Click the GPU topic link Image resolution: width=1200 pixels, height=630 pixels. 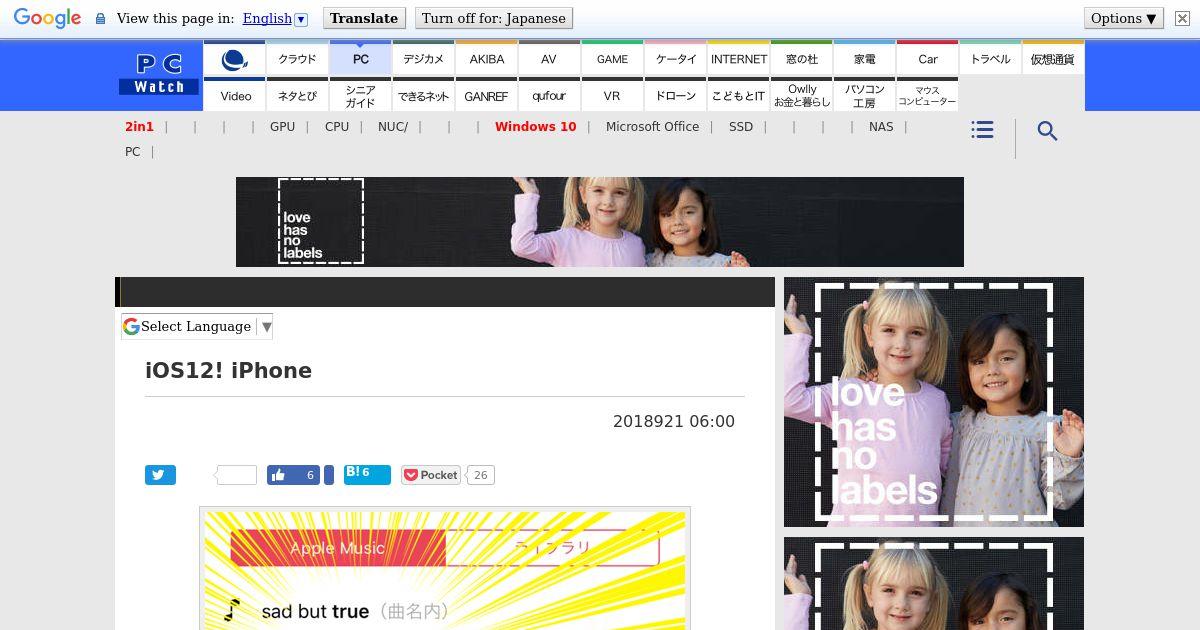click(x=282, y=127)
